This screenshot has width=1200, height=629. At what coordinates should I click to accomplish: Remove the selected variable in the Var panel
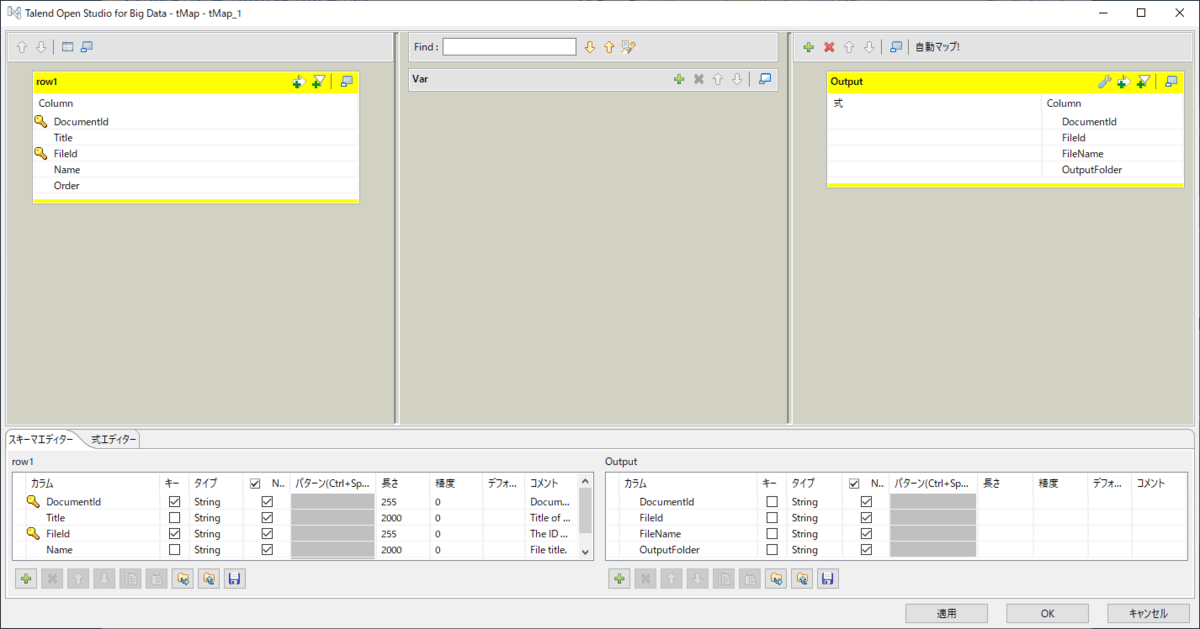point(699,79)
